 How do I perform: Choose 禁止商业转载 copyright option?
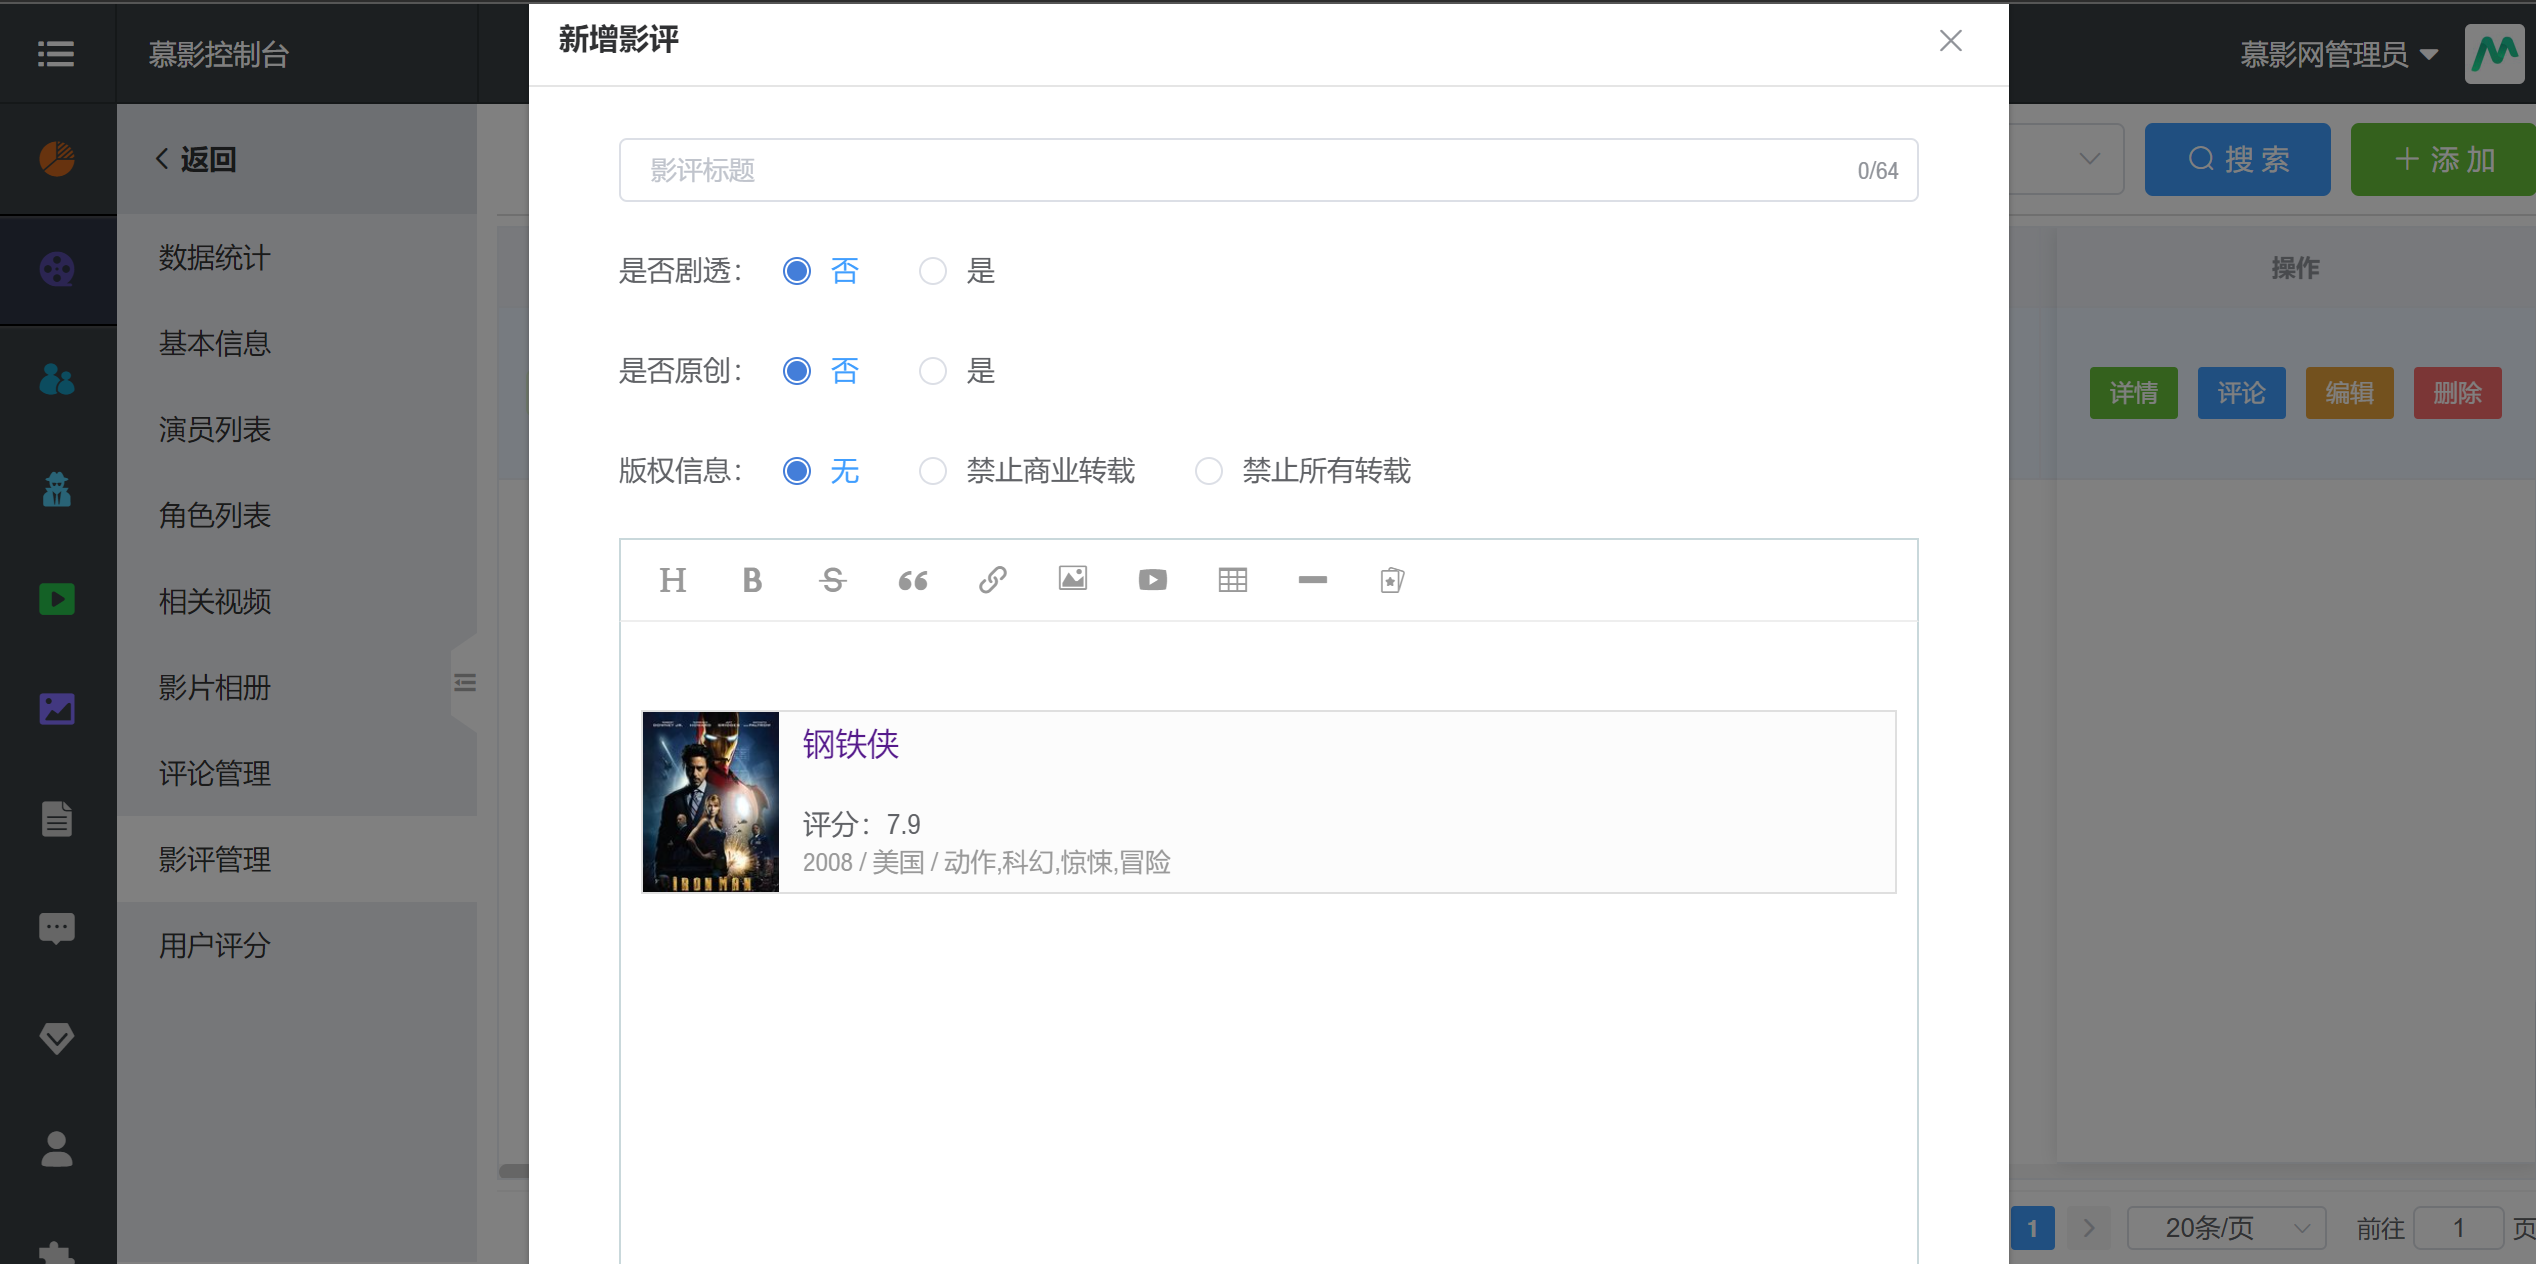pos(1027,471)
